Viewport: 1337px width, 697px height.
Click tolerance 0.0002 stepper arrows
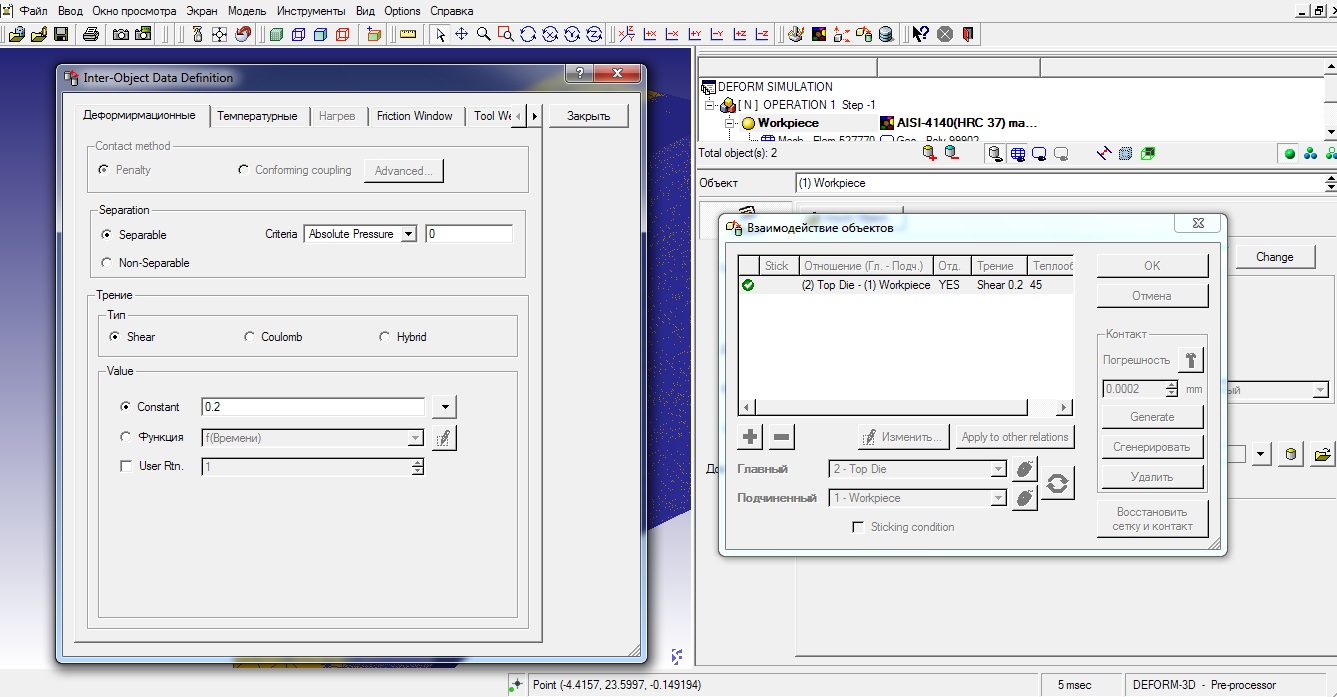click(1171, 389)
